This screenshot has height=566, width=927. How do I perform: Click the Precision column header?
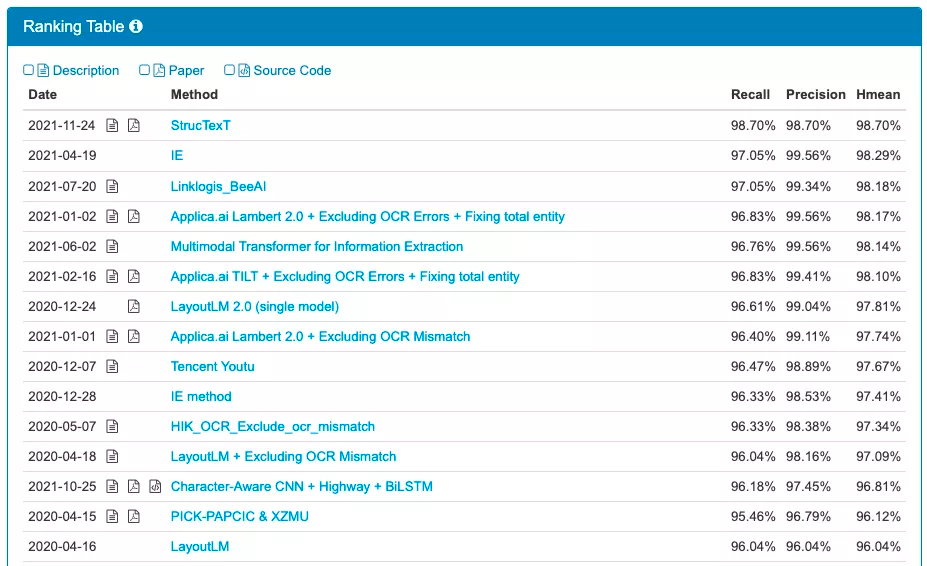pos(815,95)
